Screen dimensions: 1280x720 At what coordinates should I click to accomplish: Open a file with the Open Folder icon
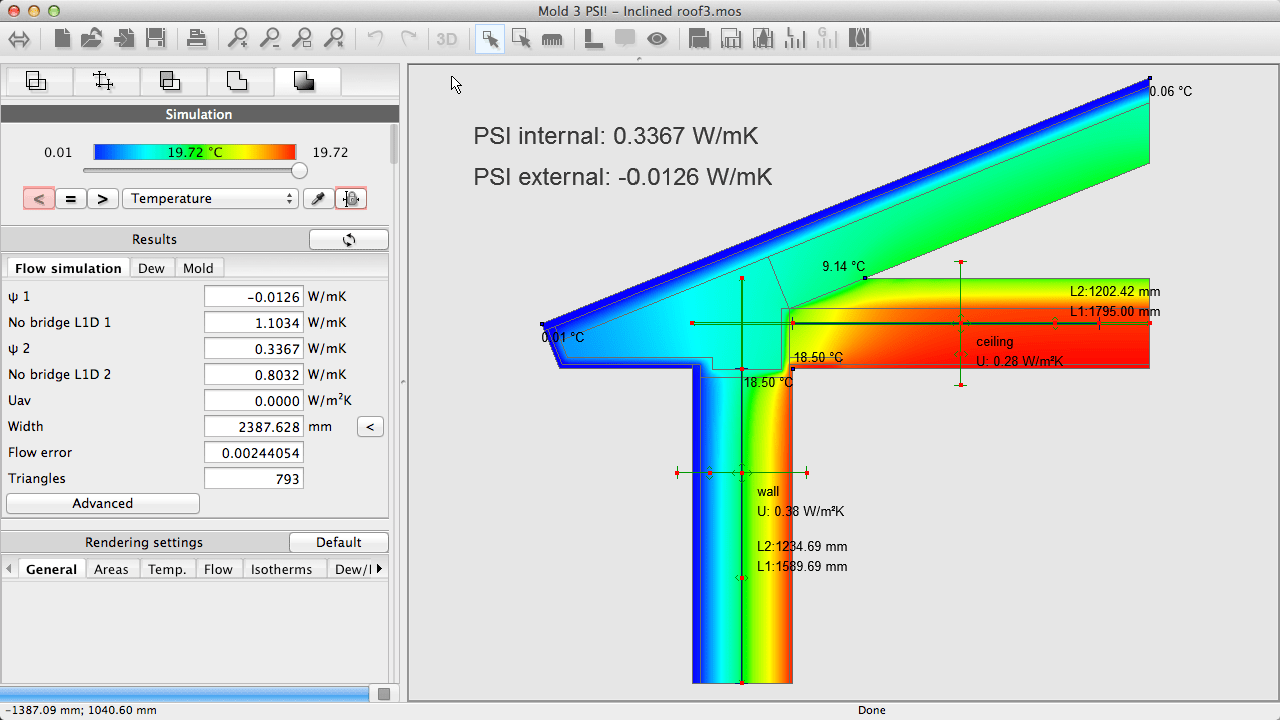click(92, 38)
